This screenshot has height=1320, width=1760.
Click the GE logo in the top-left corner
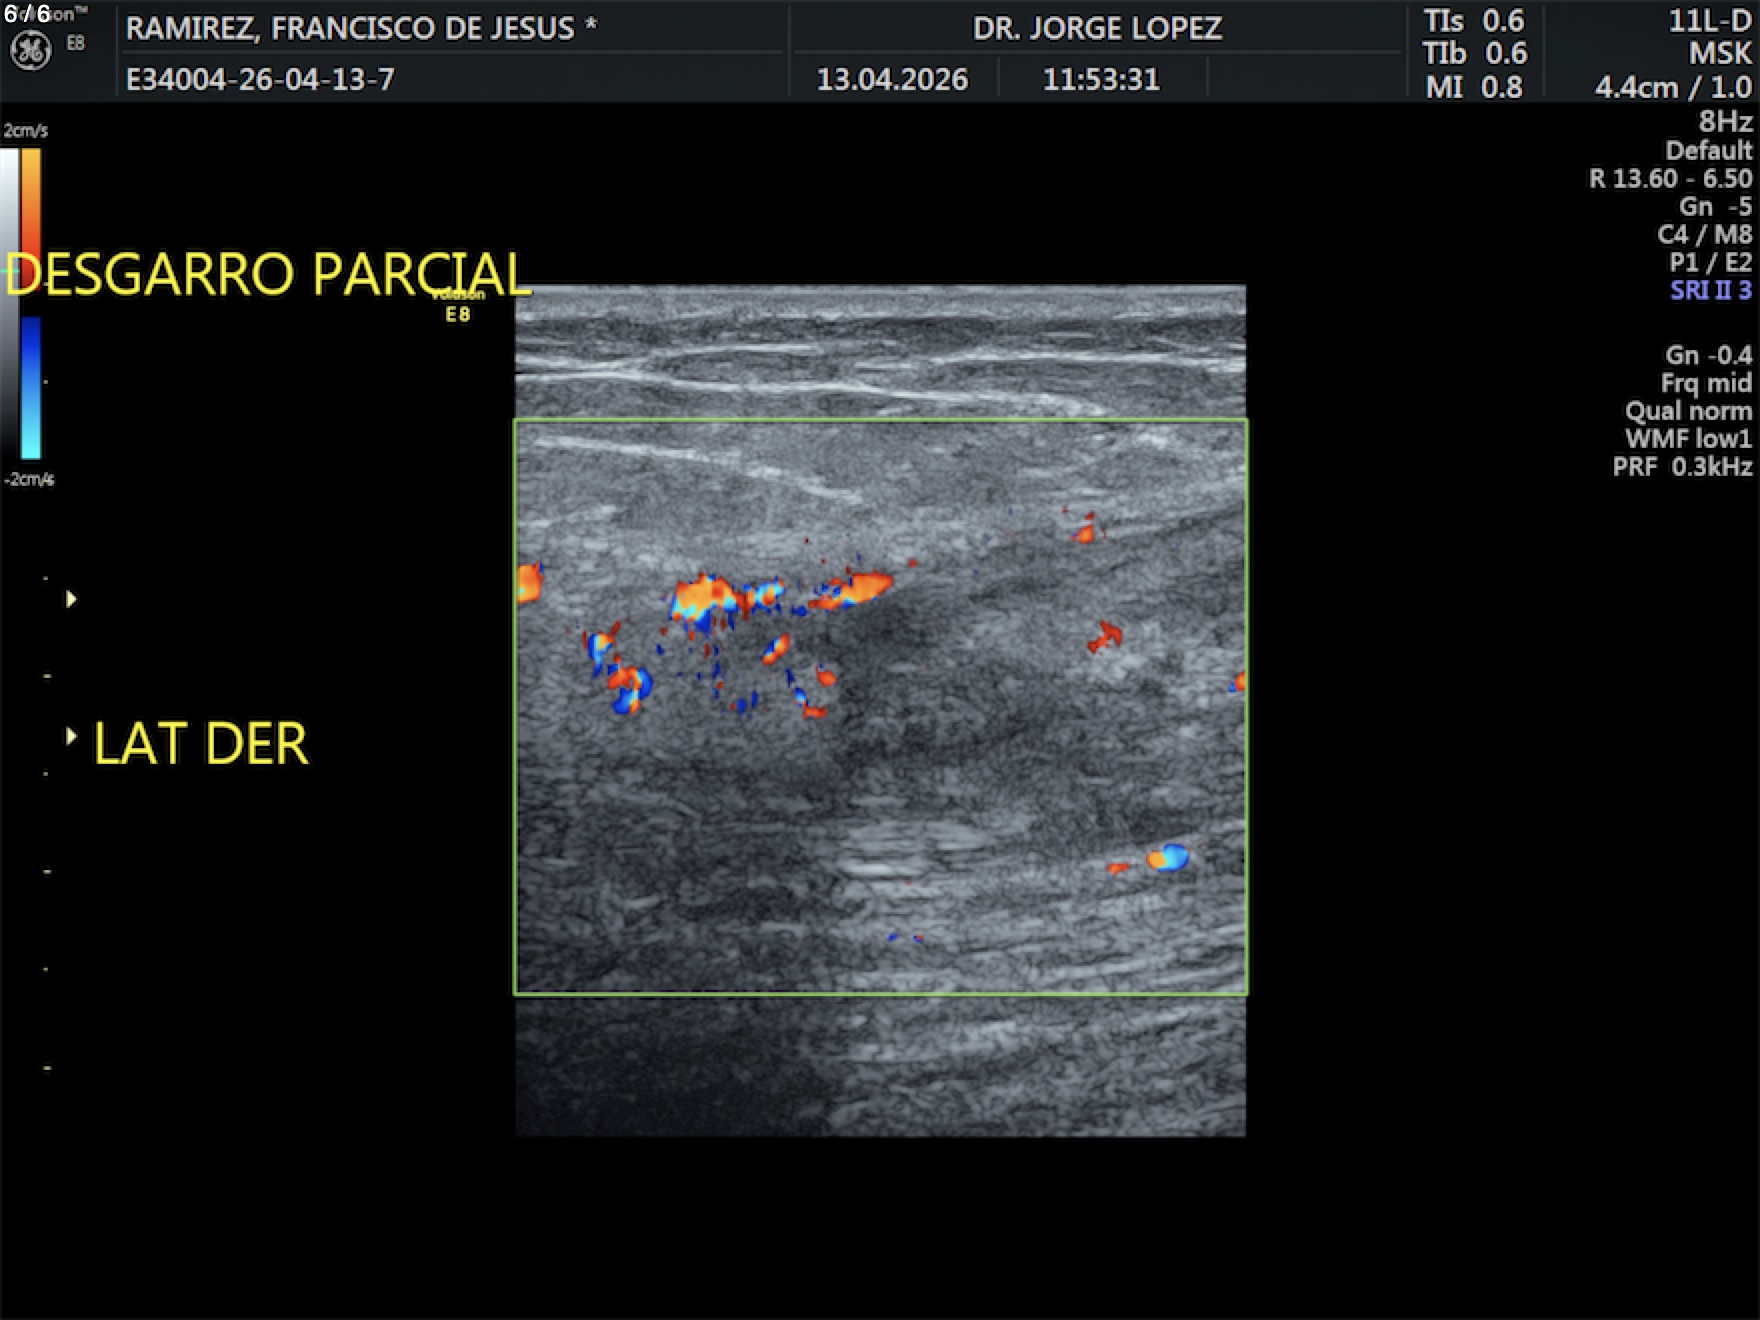point(30,51)
